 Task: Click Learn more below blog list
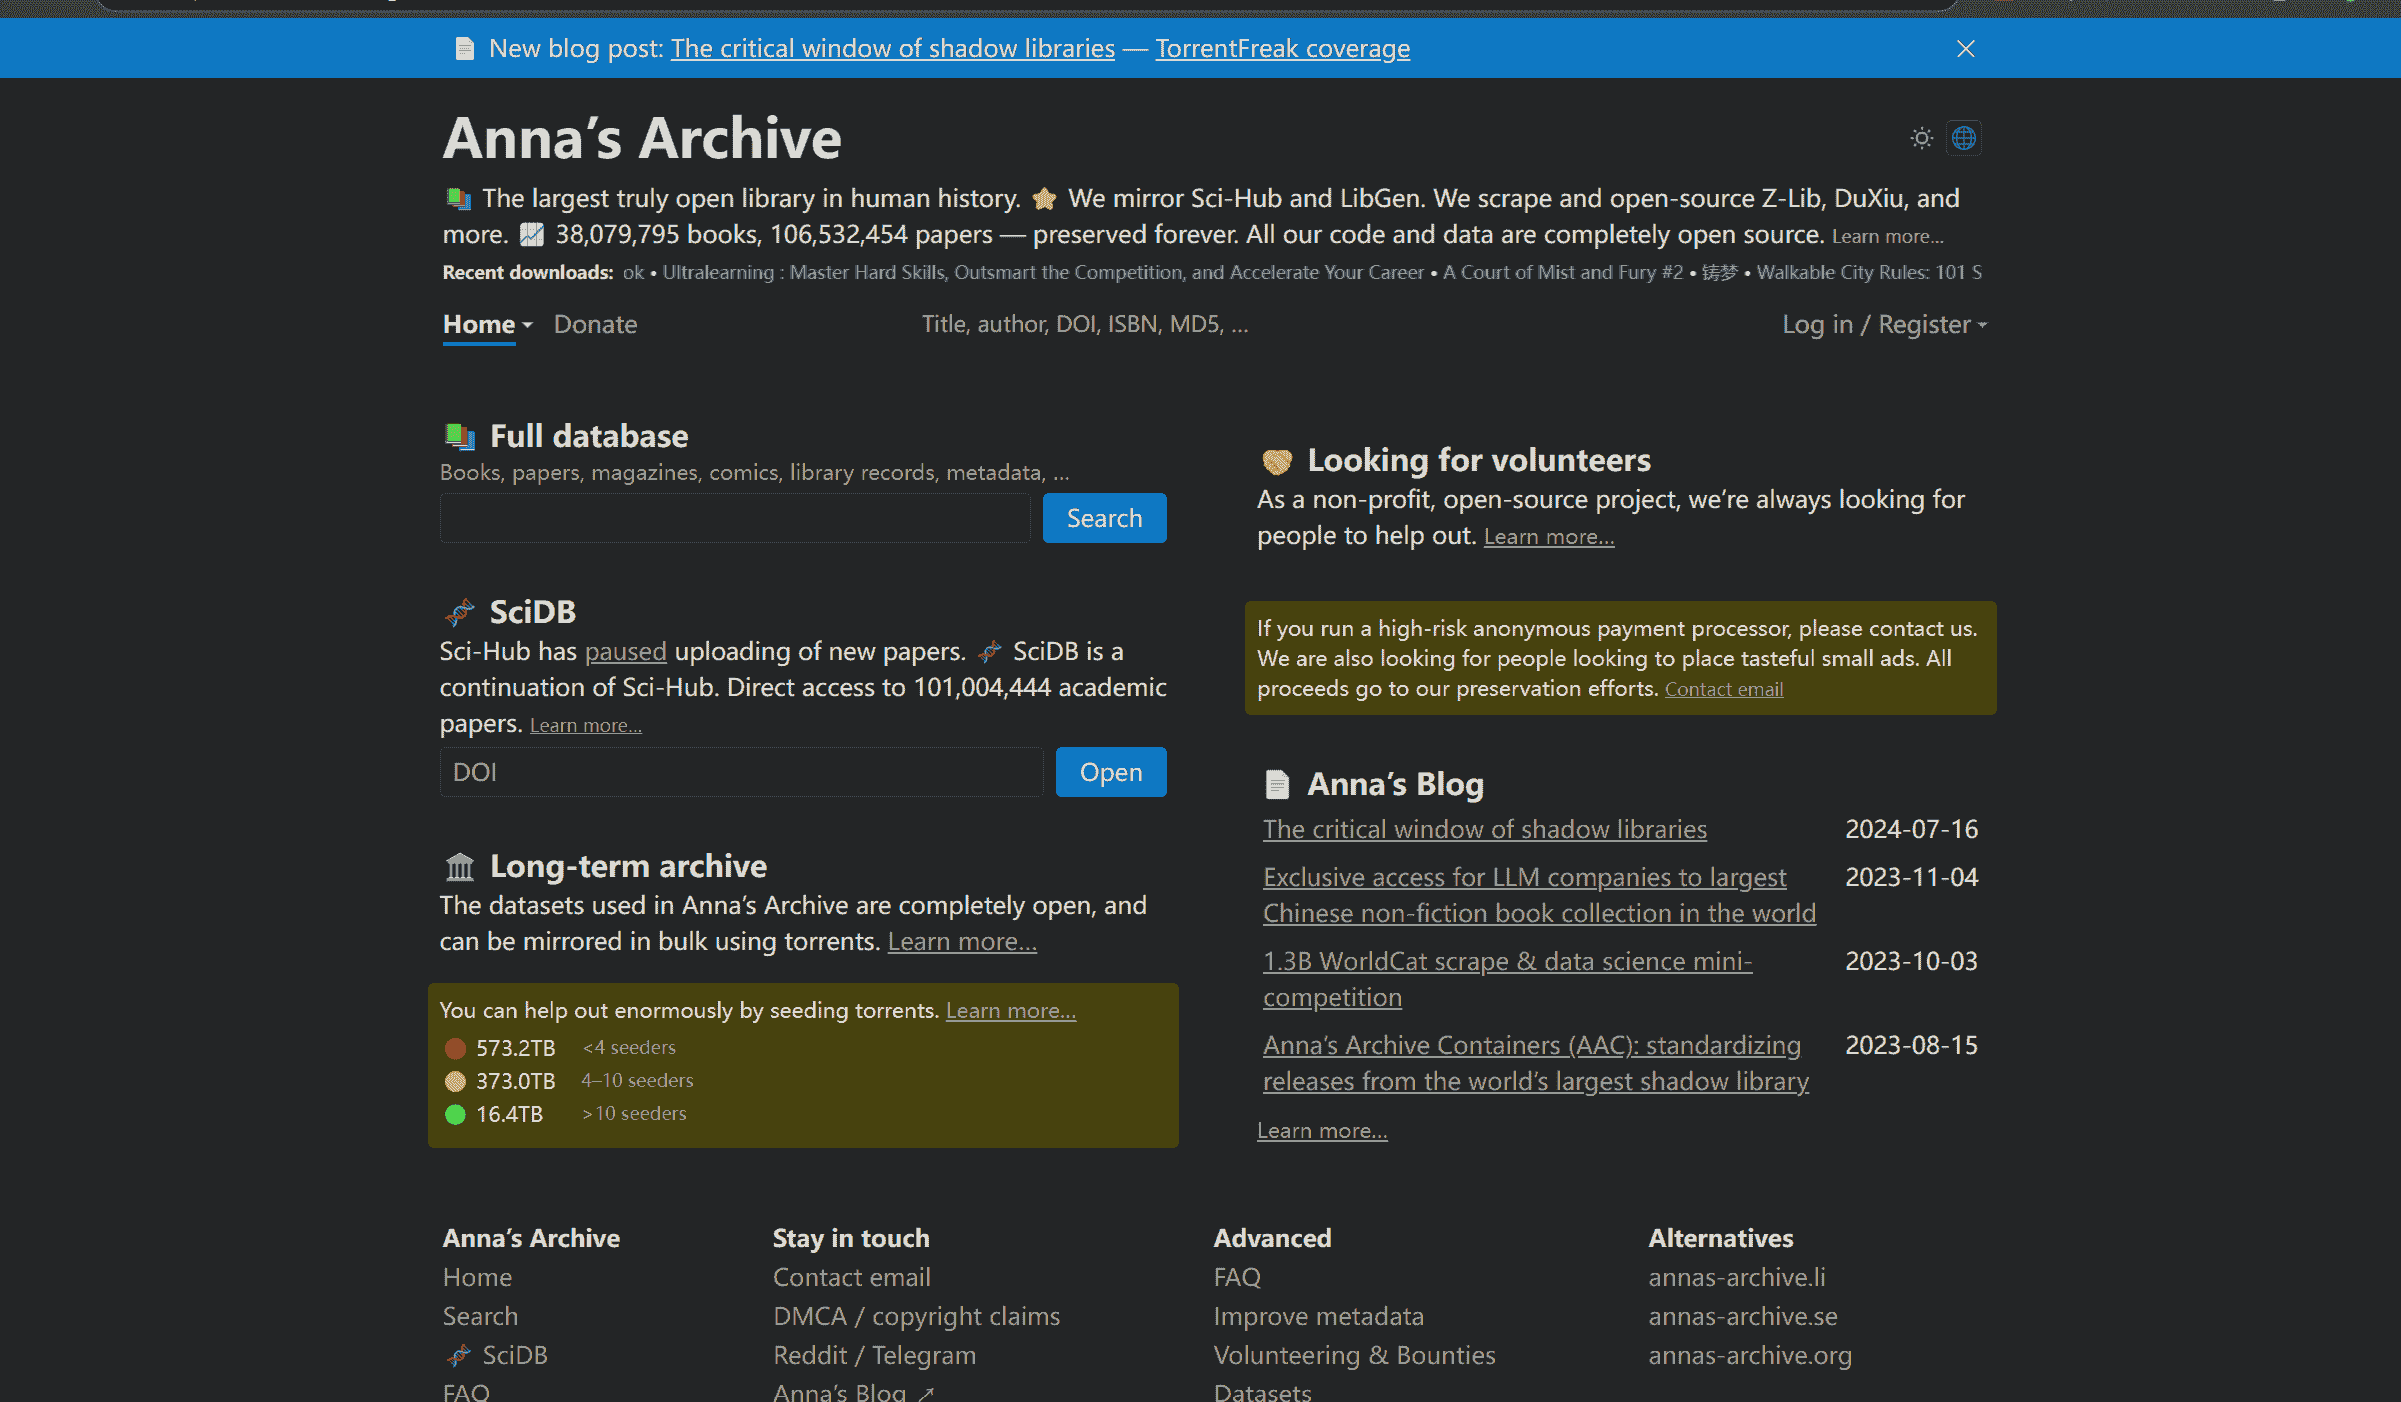click(1322, 1131)
